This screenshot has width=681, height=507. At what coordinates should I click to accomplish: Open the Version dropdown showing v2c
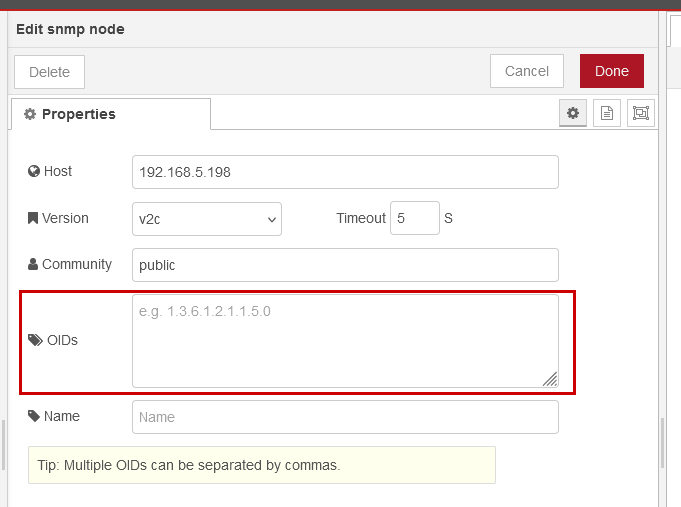coord(207,219)
